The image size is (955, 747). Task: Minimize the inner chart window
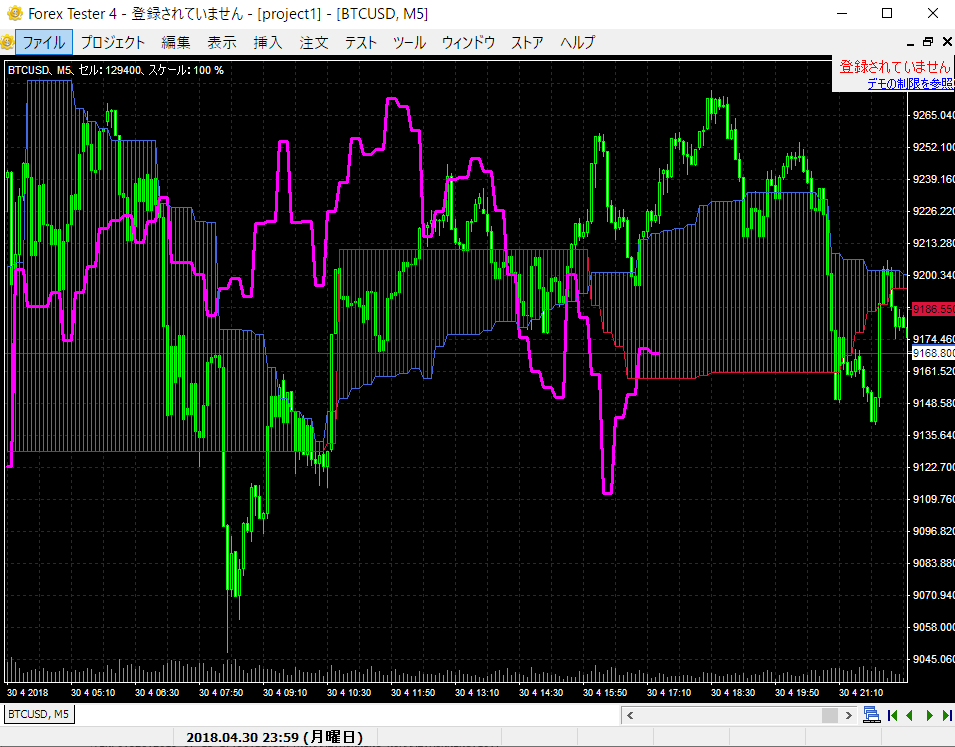pos(911,43)
